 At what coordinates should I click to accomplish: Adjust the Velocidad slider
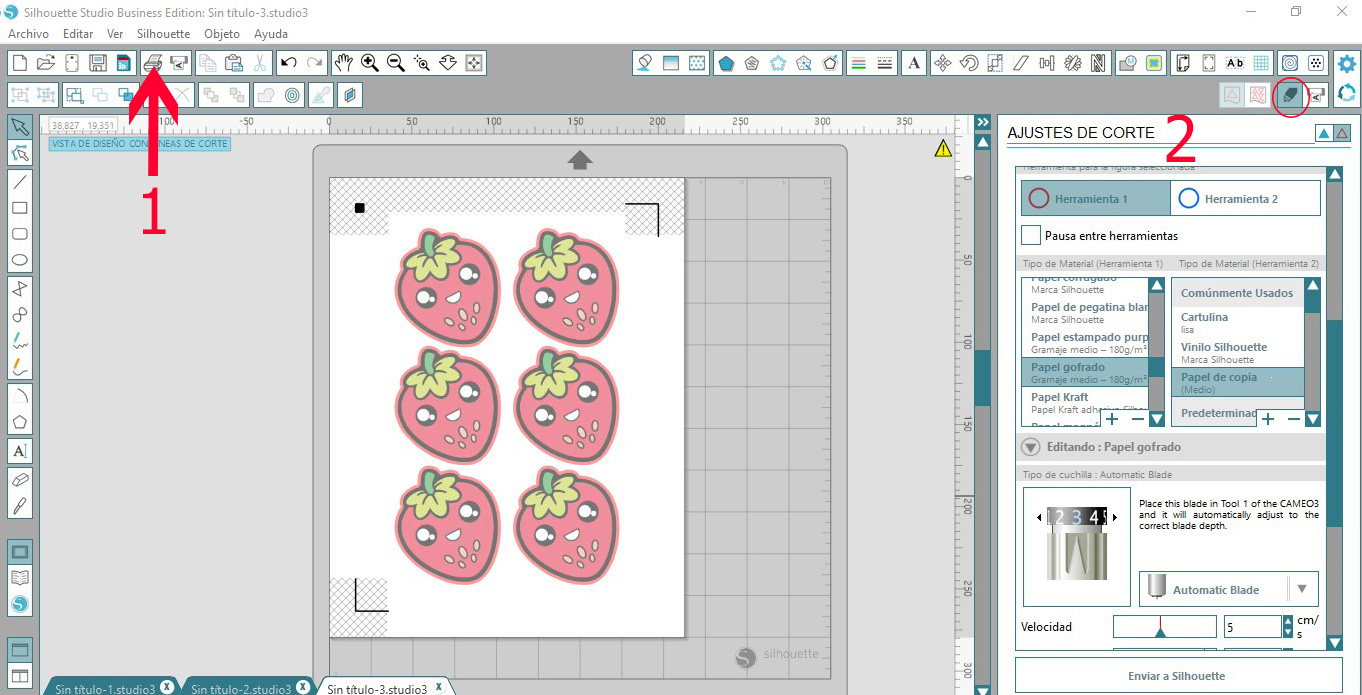point(1164,627)
